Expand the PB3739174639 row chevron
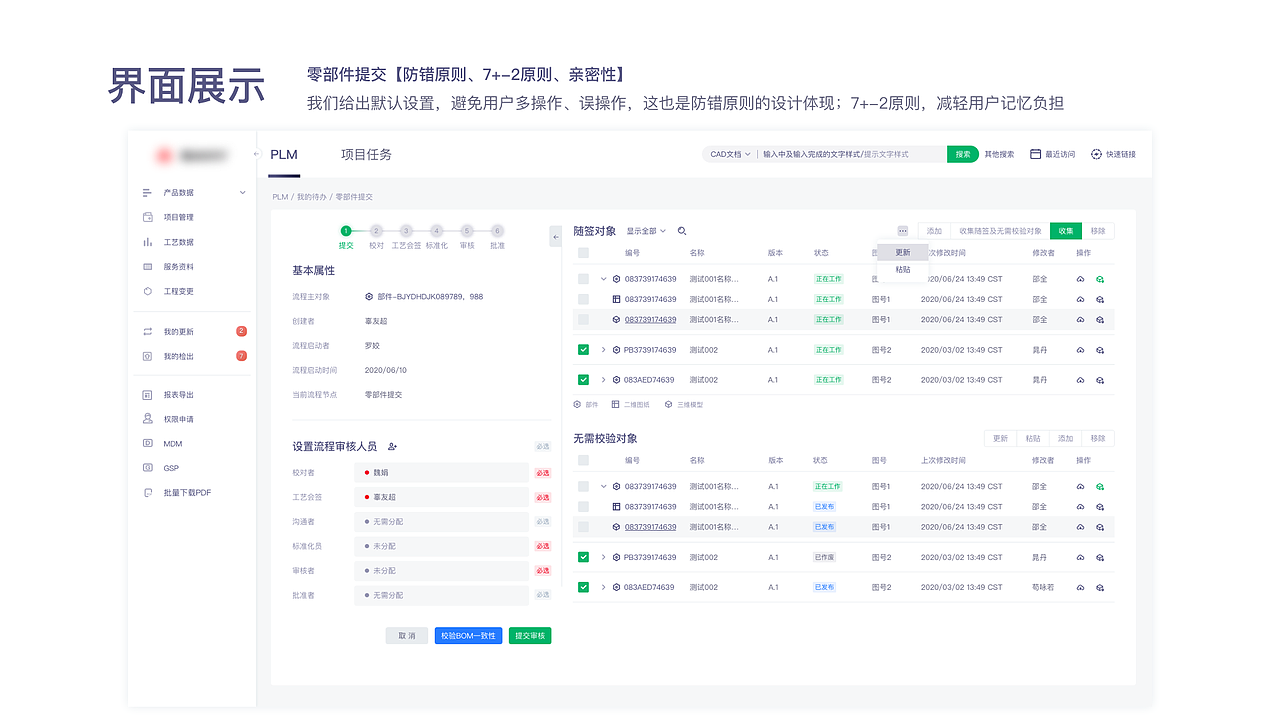Viewport: 1280px width, 720px height. [x=604, y=350]
